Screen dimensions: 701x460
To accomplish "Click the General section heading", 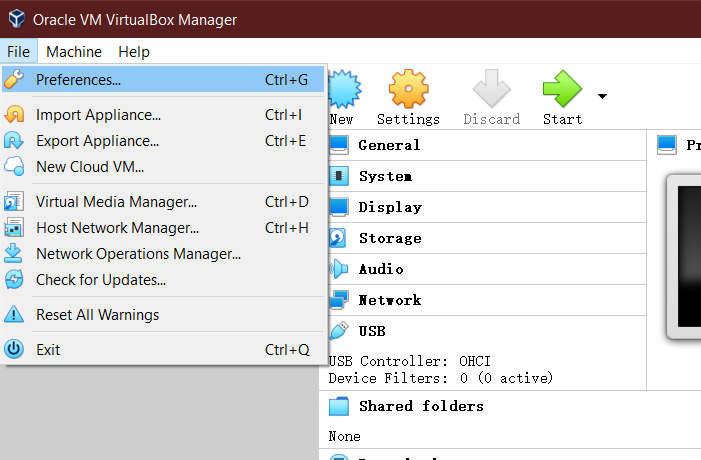I will [x=389, y=145].
